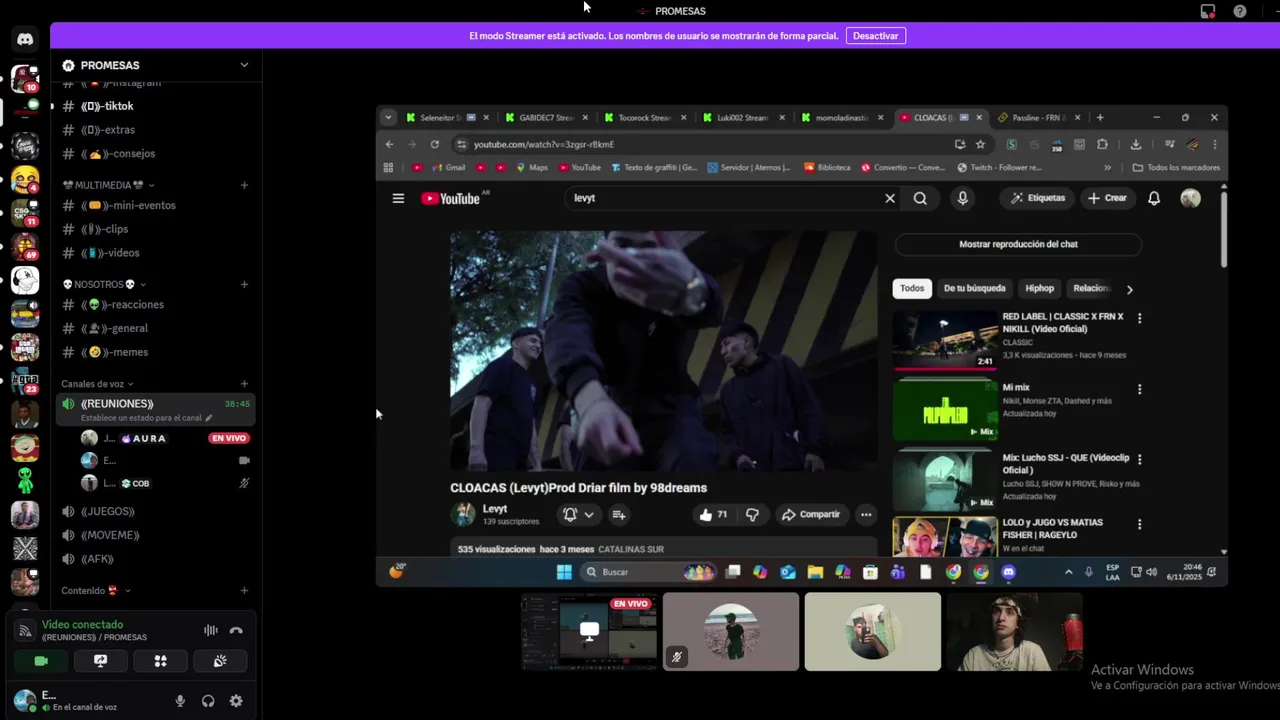
Task: Like the CLOACAS video thumbs-up
Action: click(713, 515)
